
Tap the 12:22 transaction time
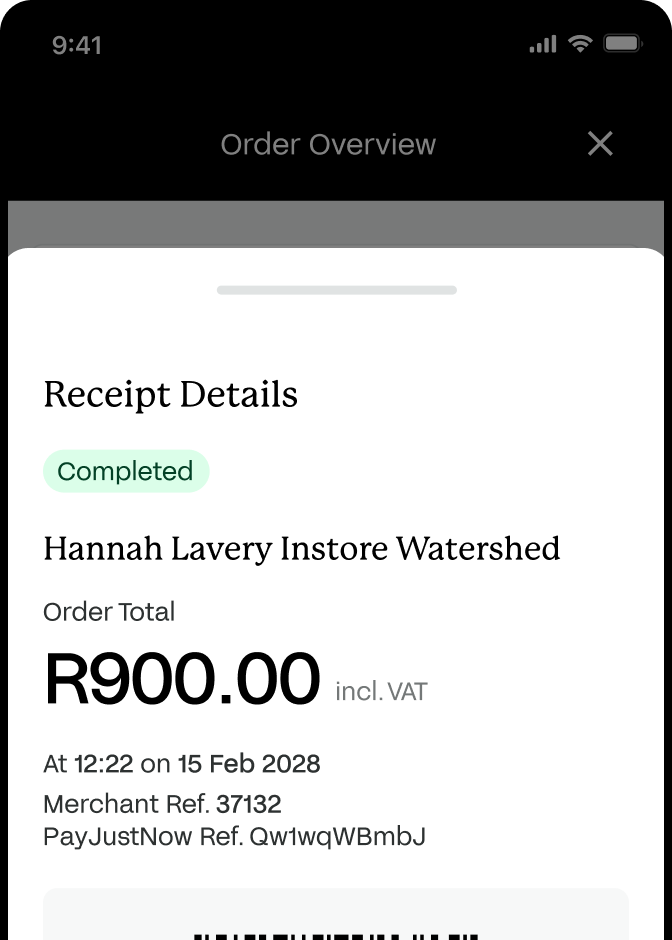point(103,764)
